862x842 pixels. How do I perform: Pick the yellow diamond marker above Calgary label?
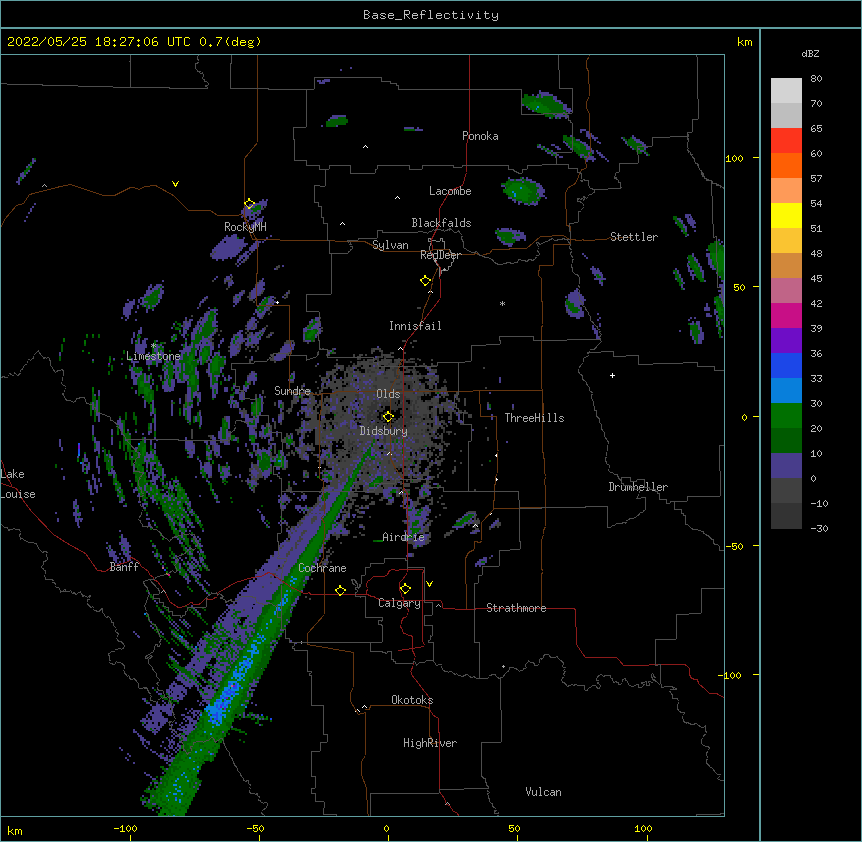(x=405, y=589)
